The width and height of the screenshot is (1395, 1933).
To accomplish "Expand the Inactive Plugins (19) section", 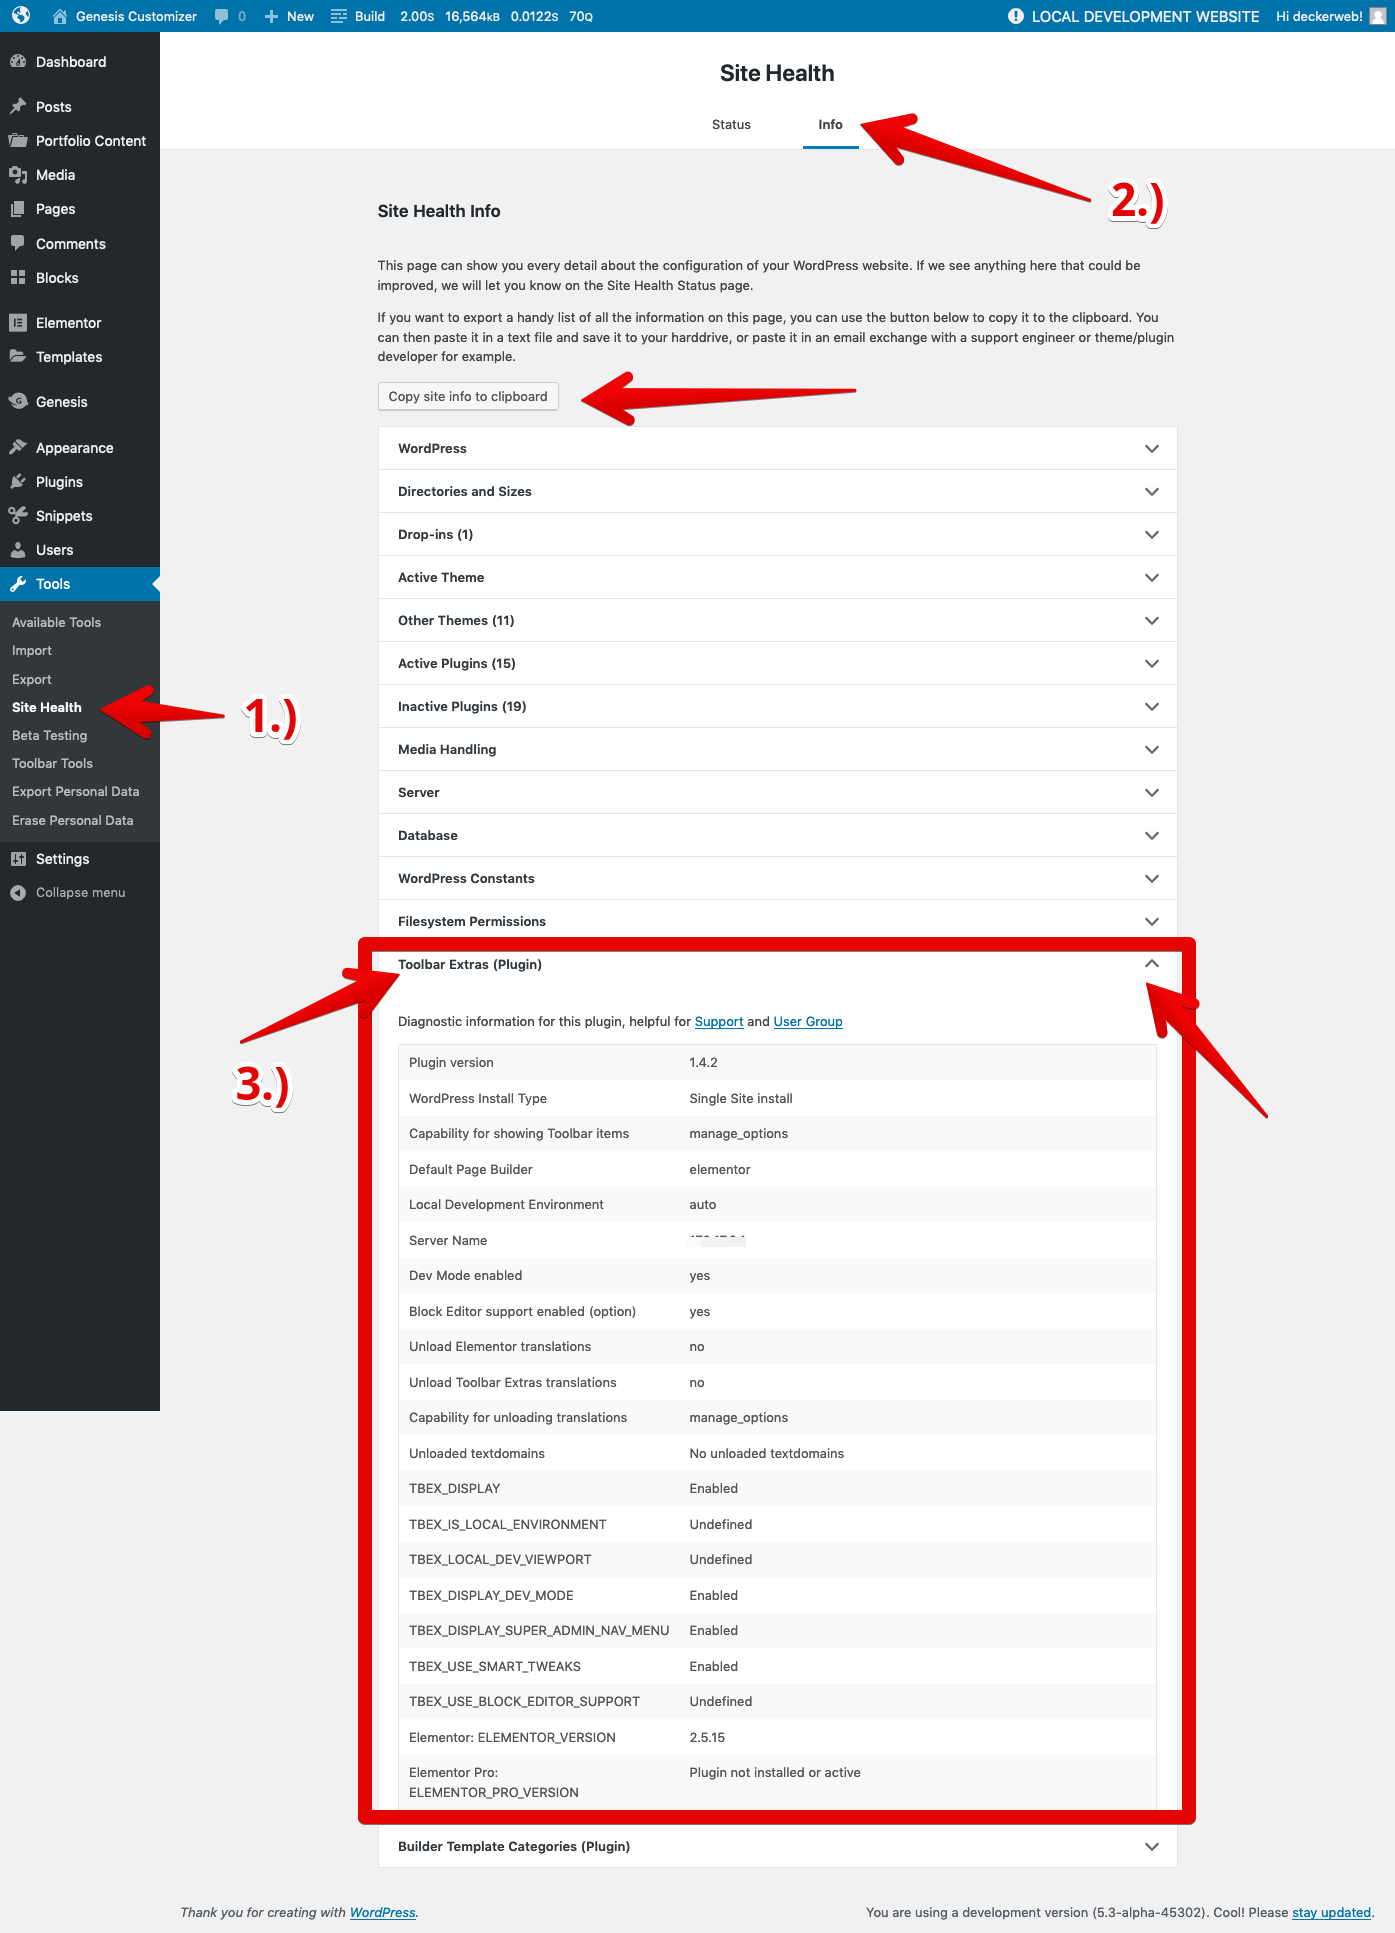I will pos(777,706).
